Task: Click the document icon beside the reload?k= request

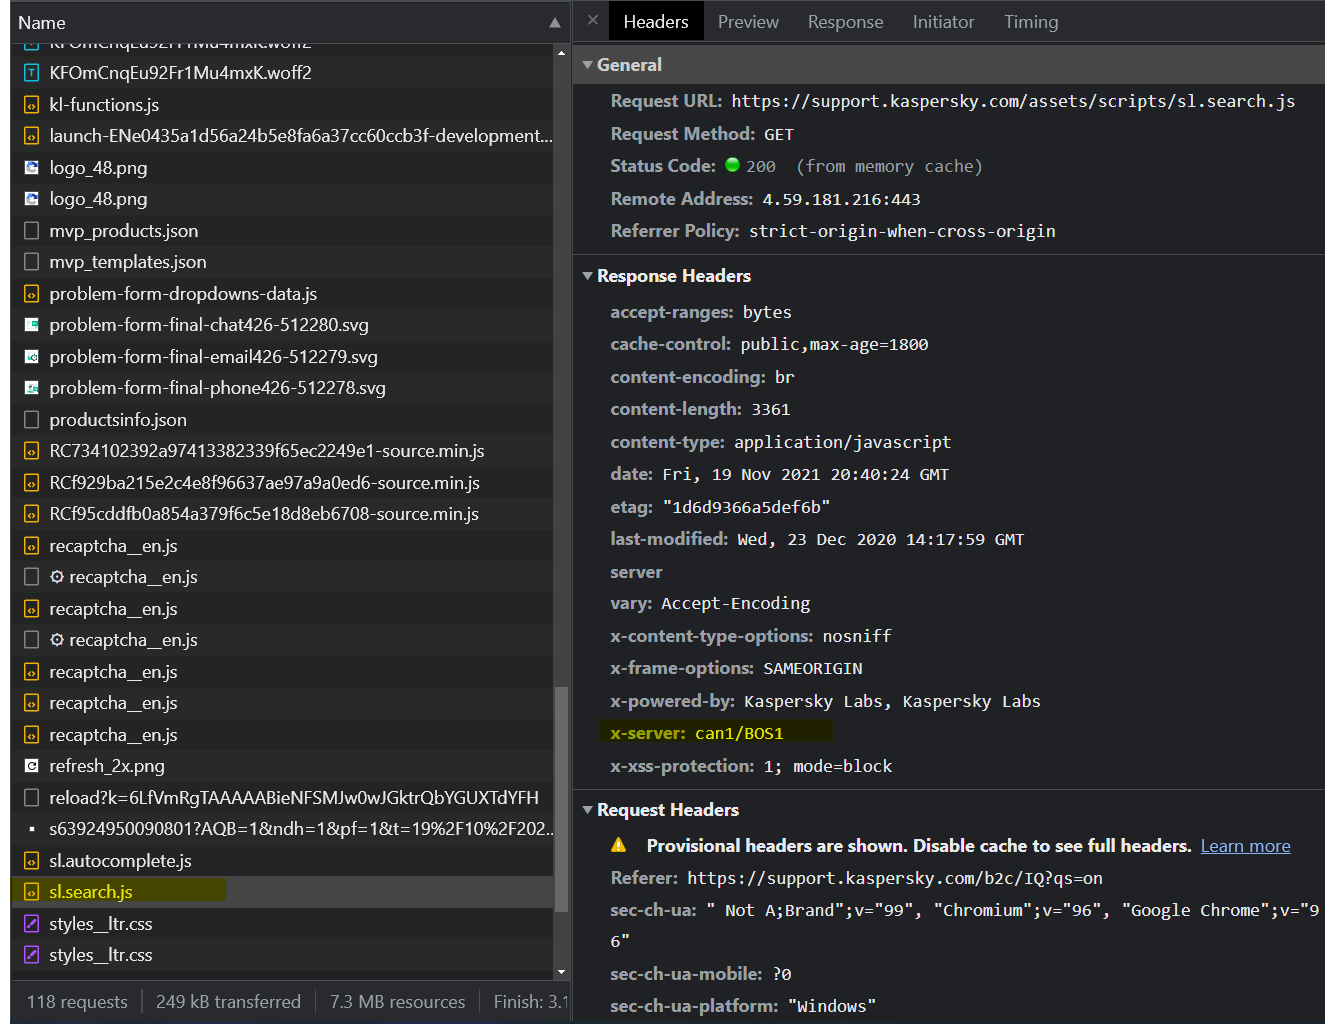Action: tap(31, 798)
